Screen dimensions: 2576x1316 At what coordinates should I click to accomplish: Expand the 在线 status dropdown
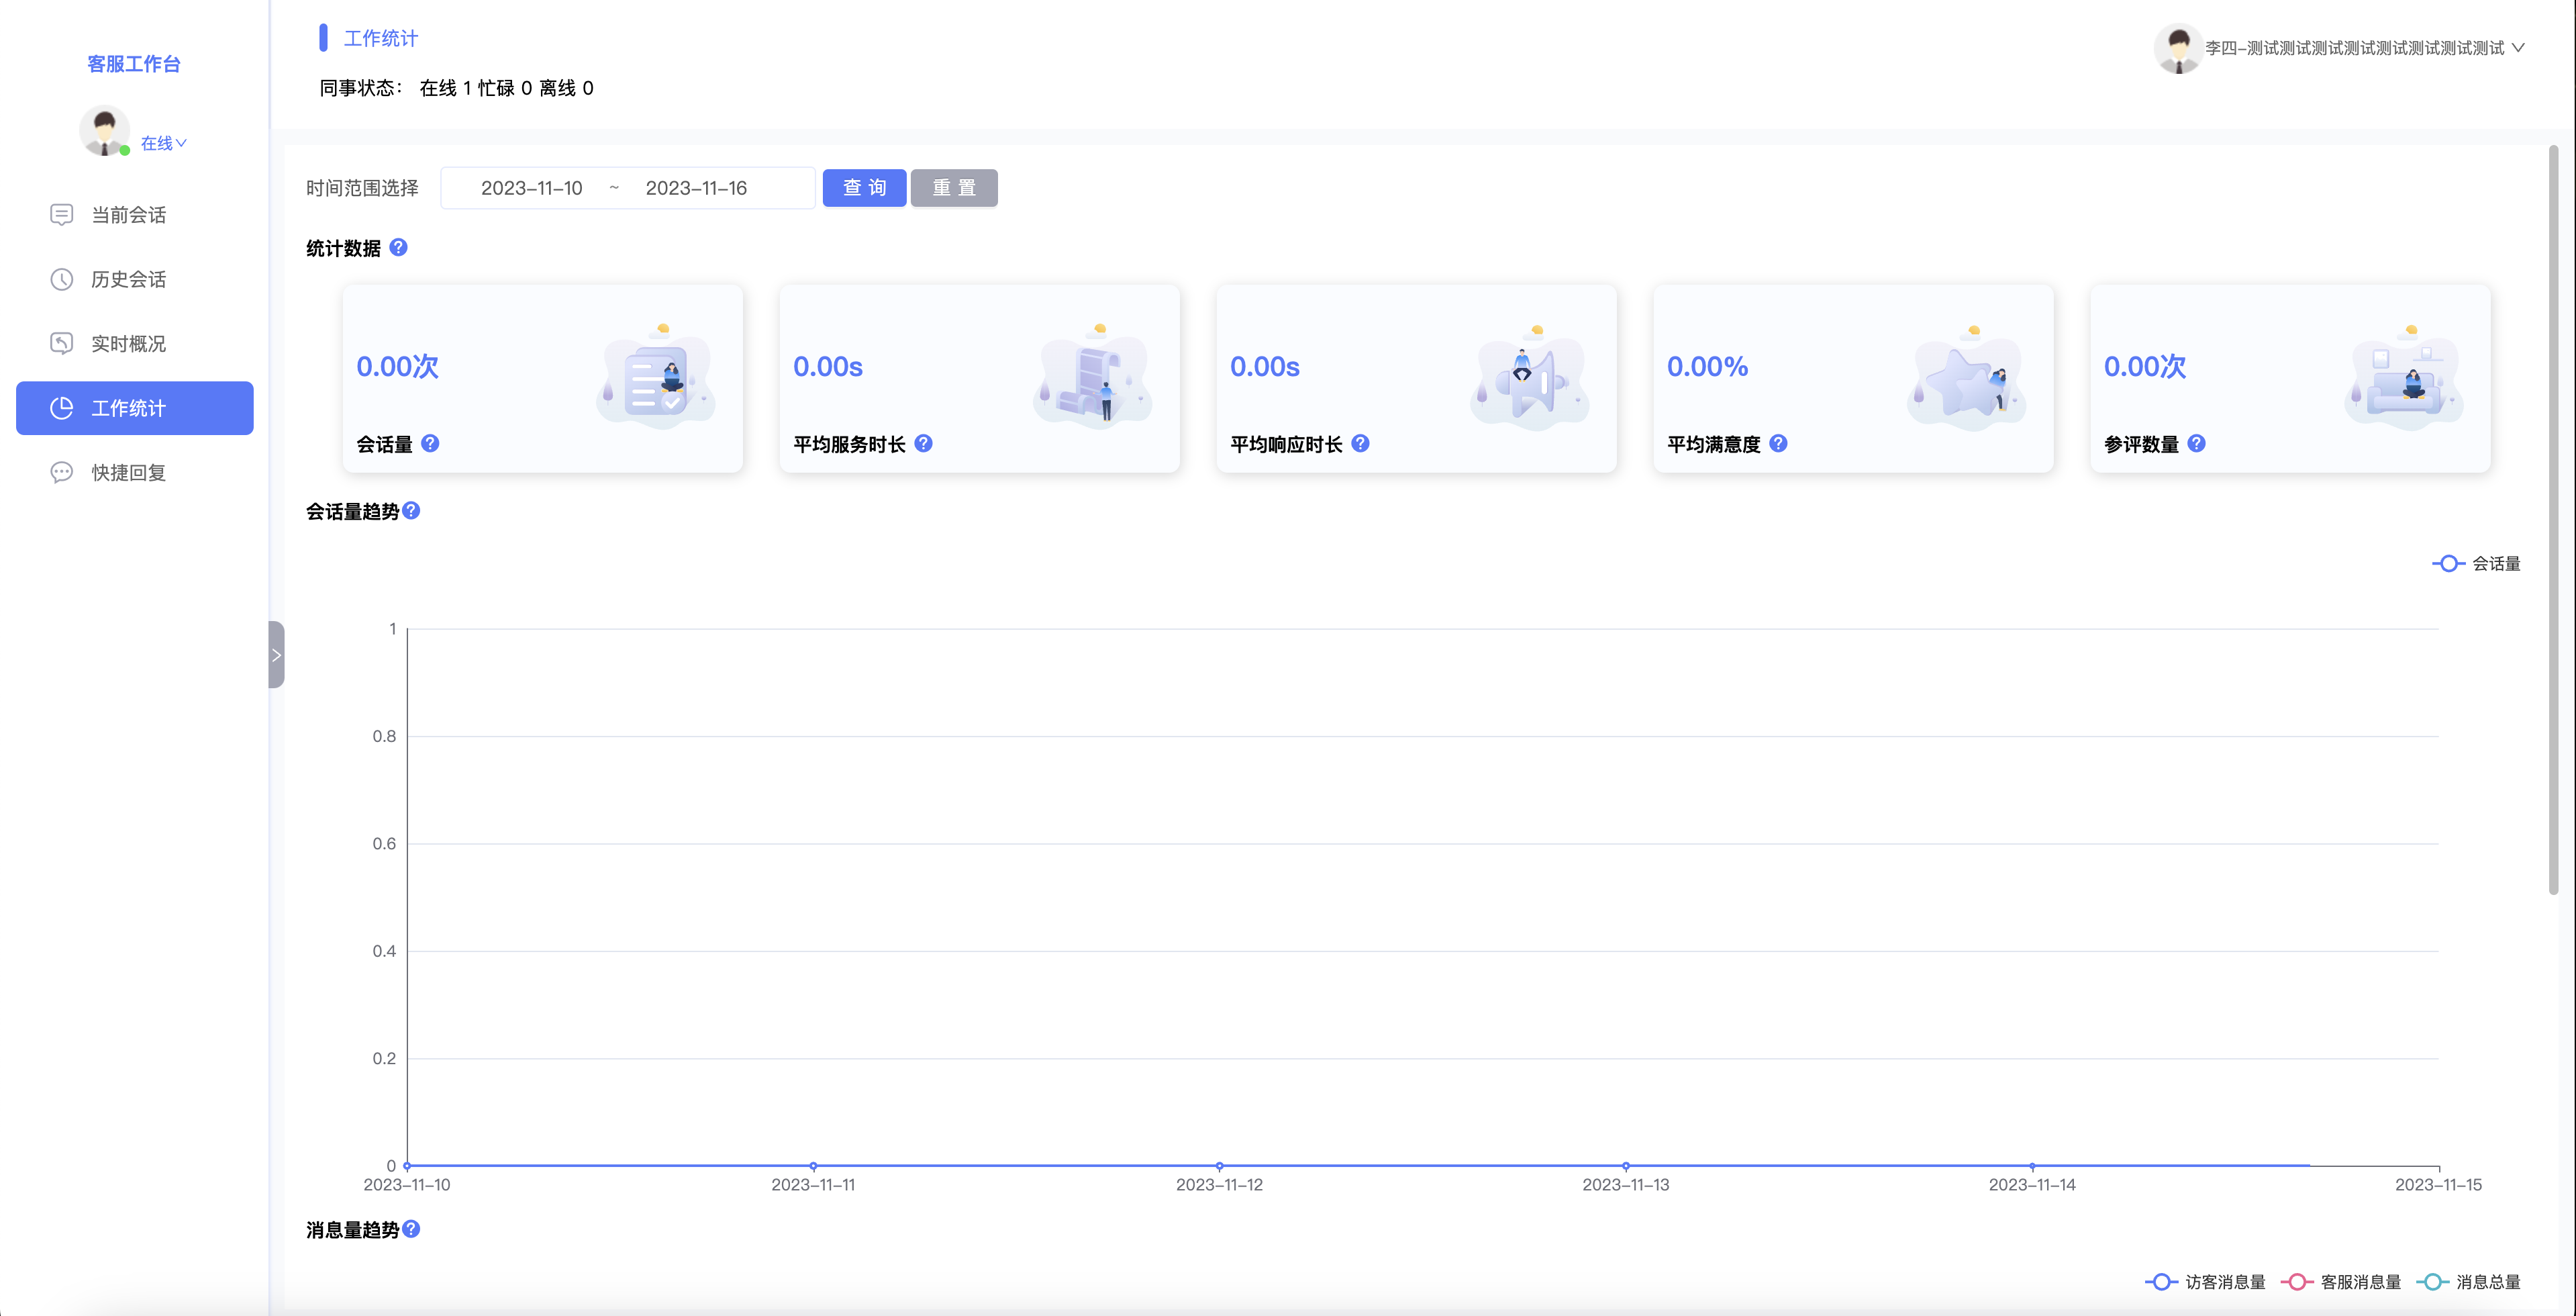(164, 144)
